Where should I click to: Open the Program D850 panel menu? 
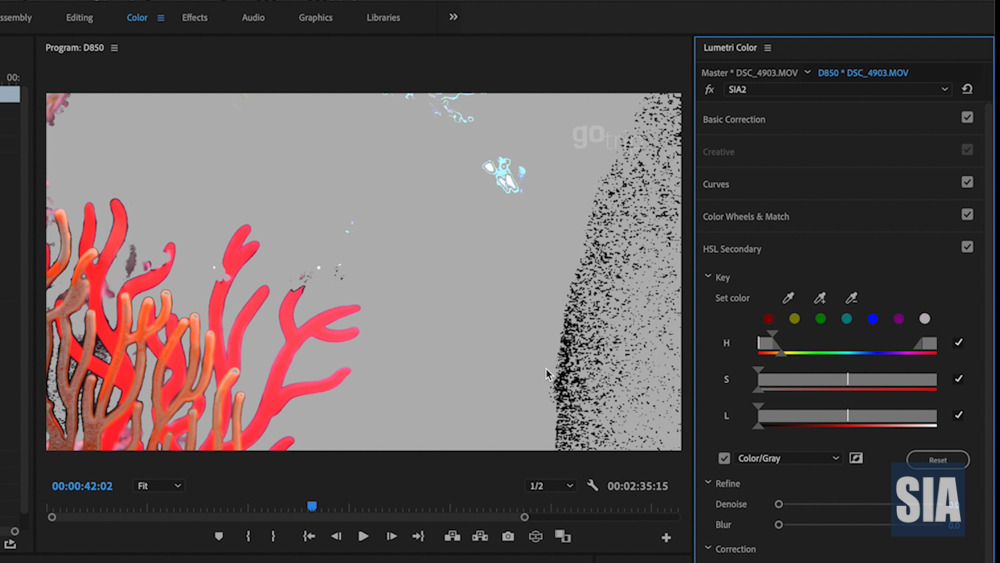[x=114, y=48]
